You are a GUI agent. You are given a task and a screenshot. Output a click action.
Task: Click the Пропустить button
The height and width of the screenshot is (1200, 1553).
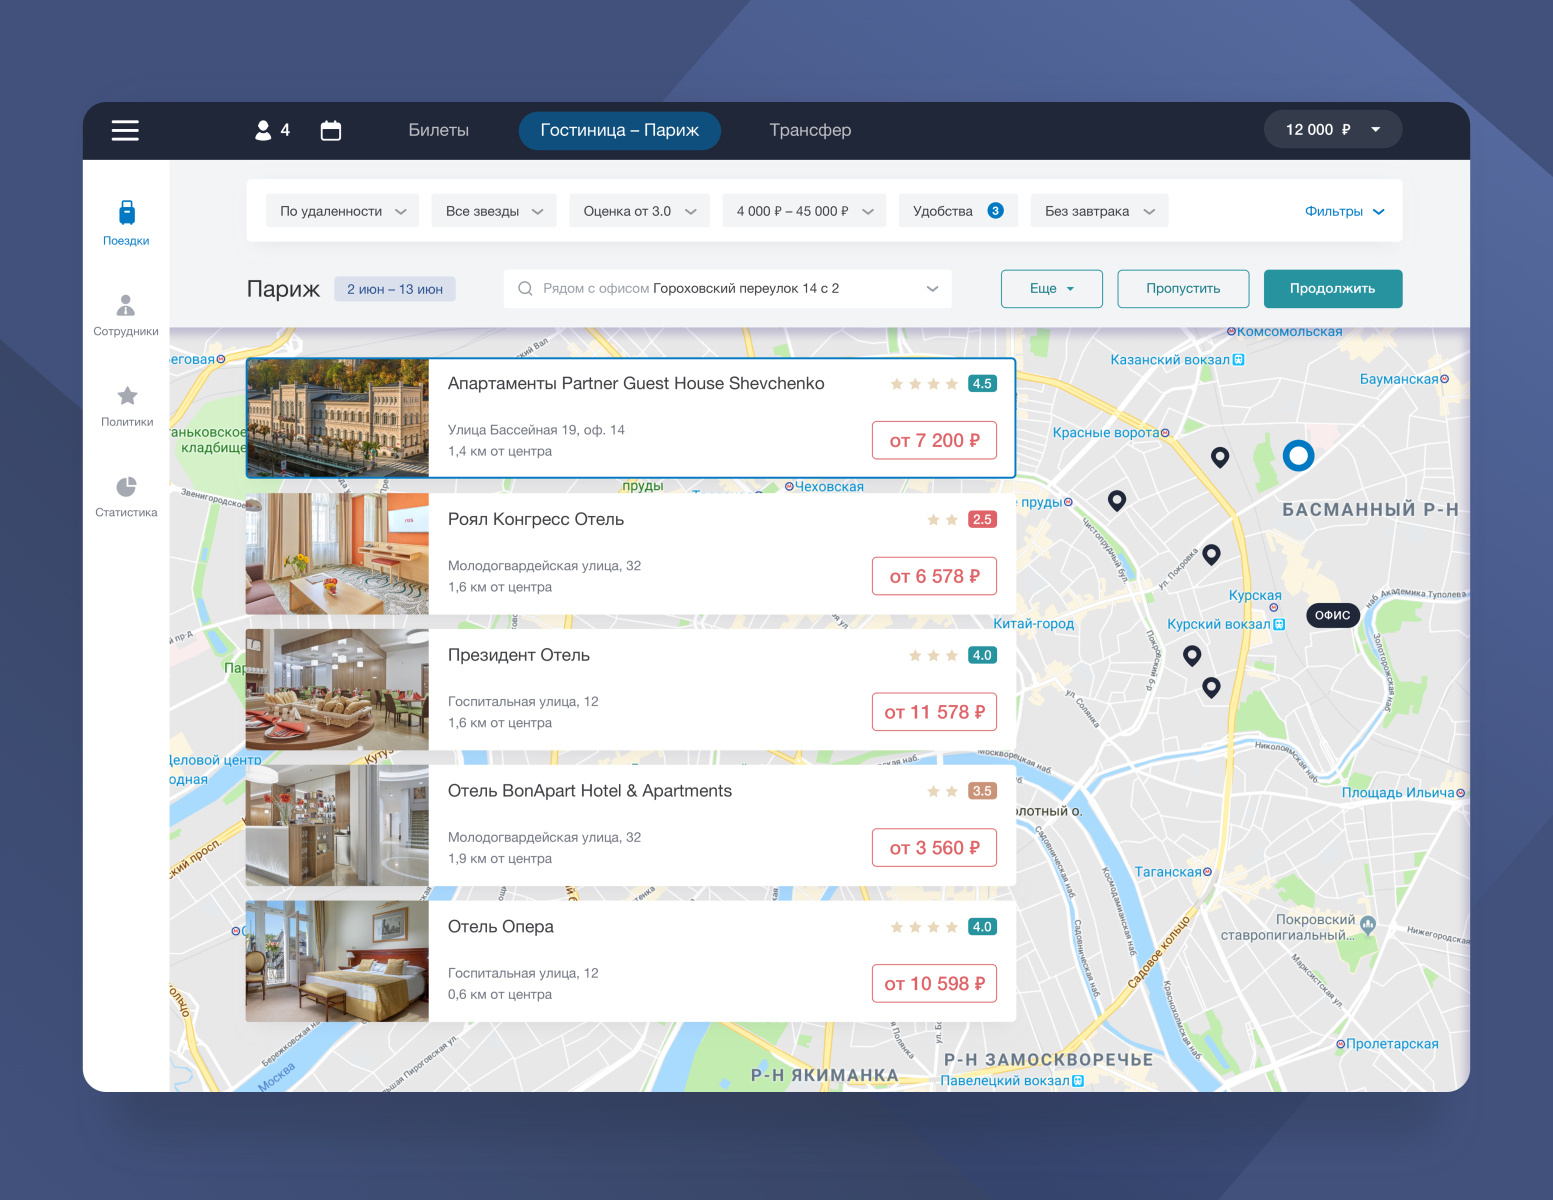pos(1183,288)
